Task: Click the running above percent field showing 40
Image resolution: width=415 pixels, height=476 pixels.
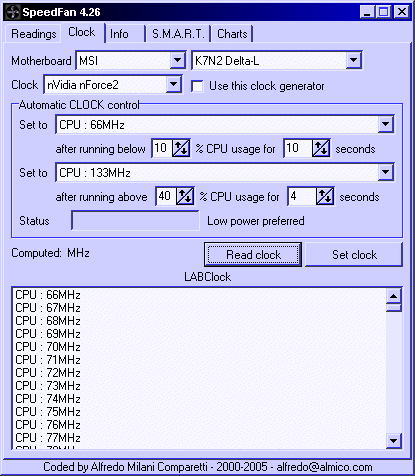Action: 166,196
